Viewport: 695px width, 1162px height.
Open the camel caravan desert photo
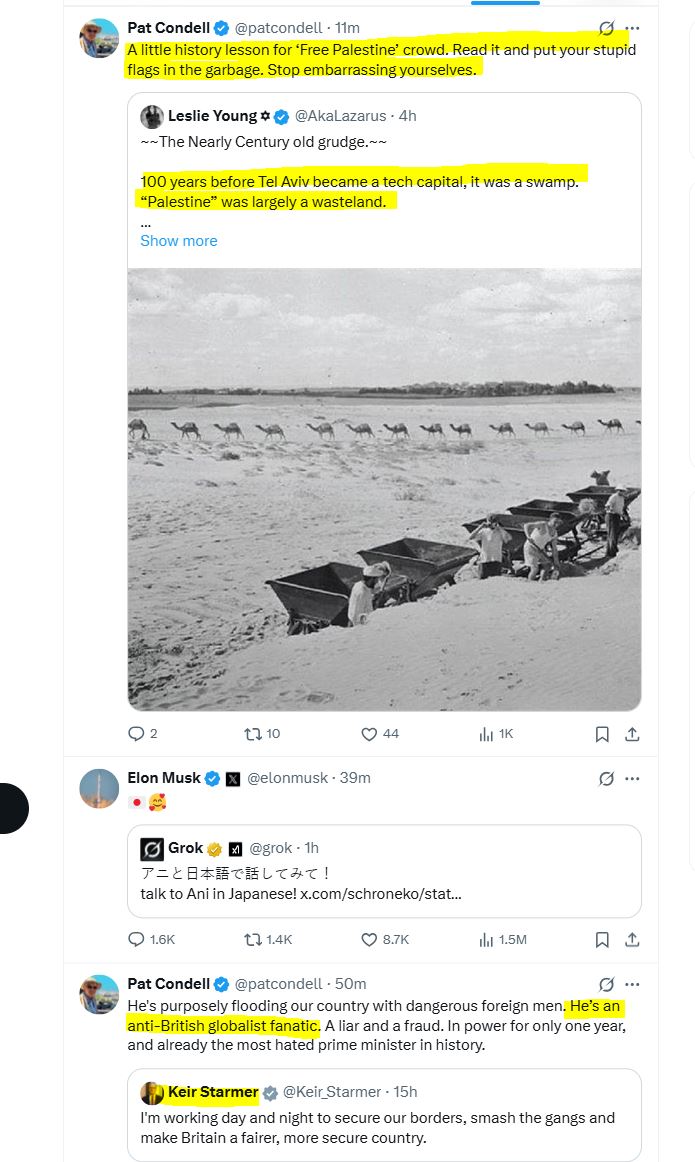point(384,489)
